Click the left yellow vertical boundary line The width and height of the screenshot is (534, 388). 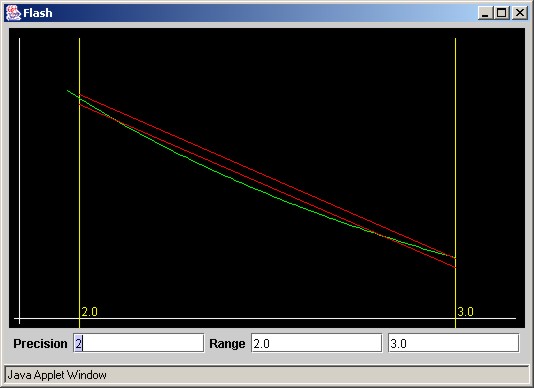79,204
